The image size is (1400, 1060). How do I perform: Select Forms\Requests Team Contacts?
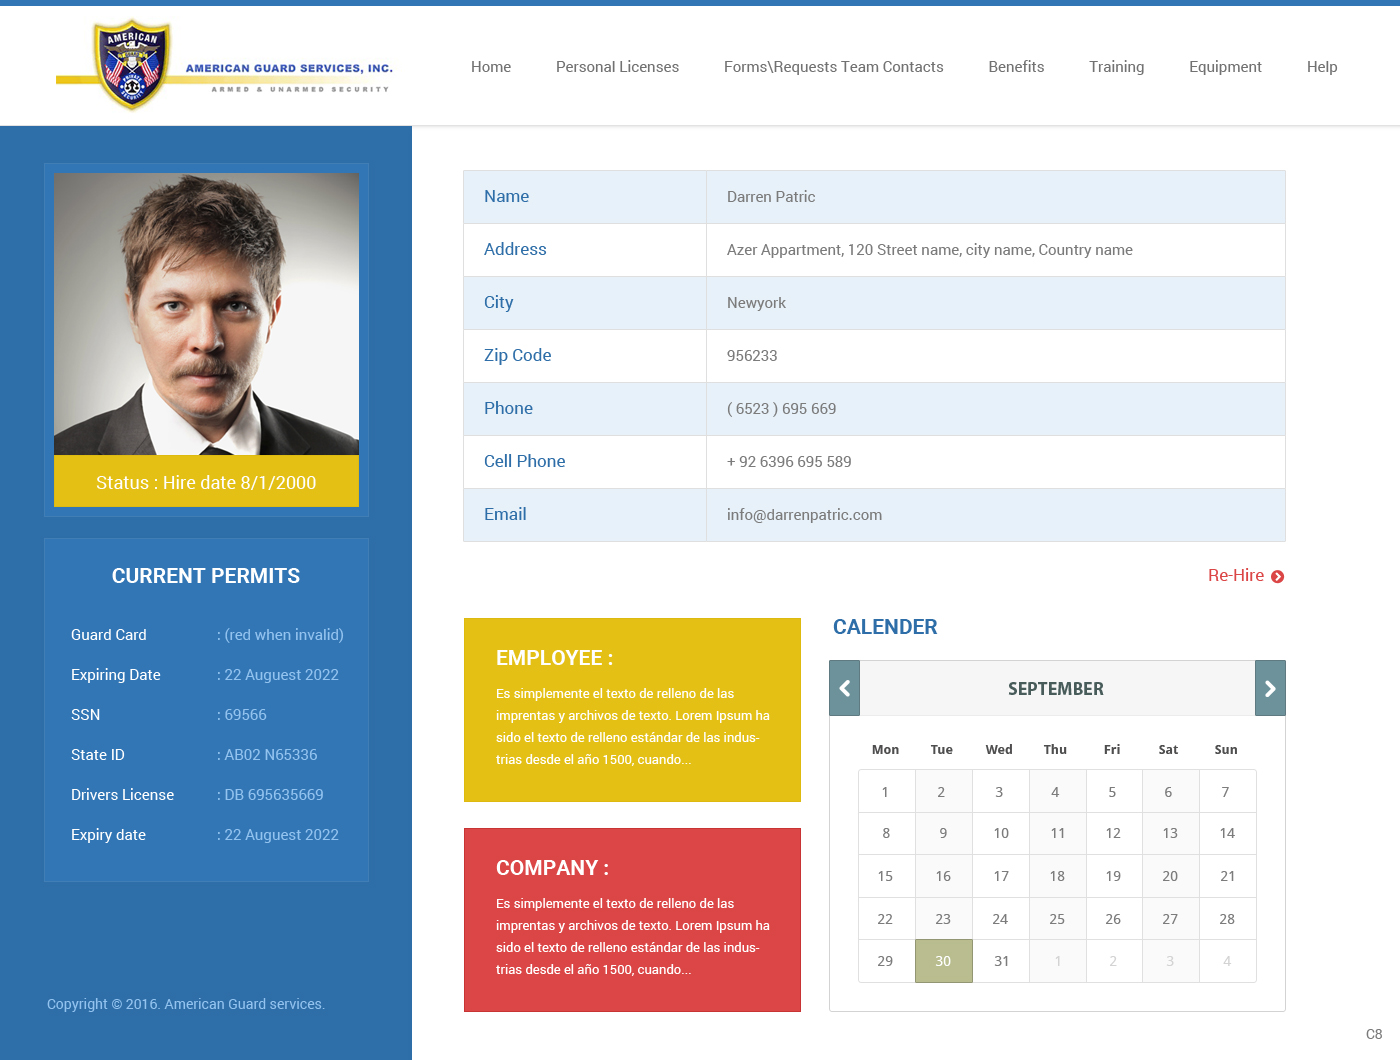coord(834,66)
